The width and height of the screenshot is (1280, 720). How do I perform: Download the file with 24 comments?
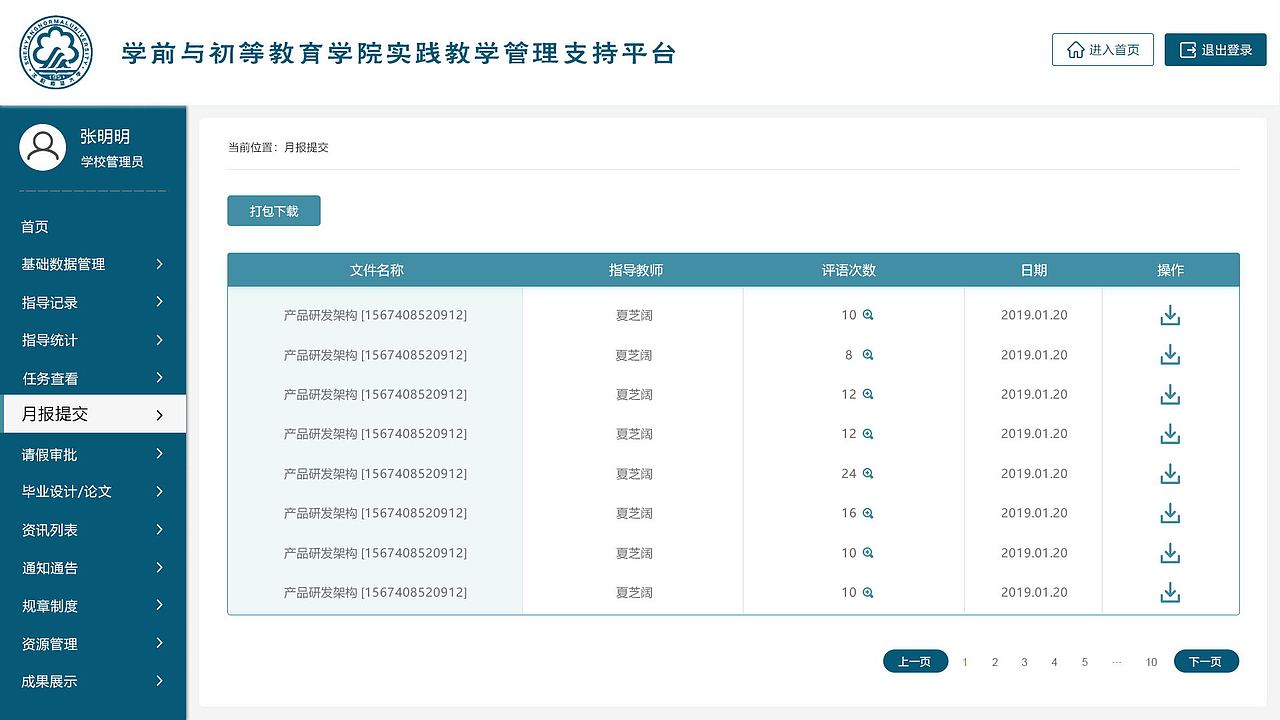pyautogui.click(x=1170, y=474)
